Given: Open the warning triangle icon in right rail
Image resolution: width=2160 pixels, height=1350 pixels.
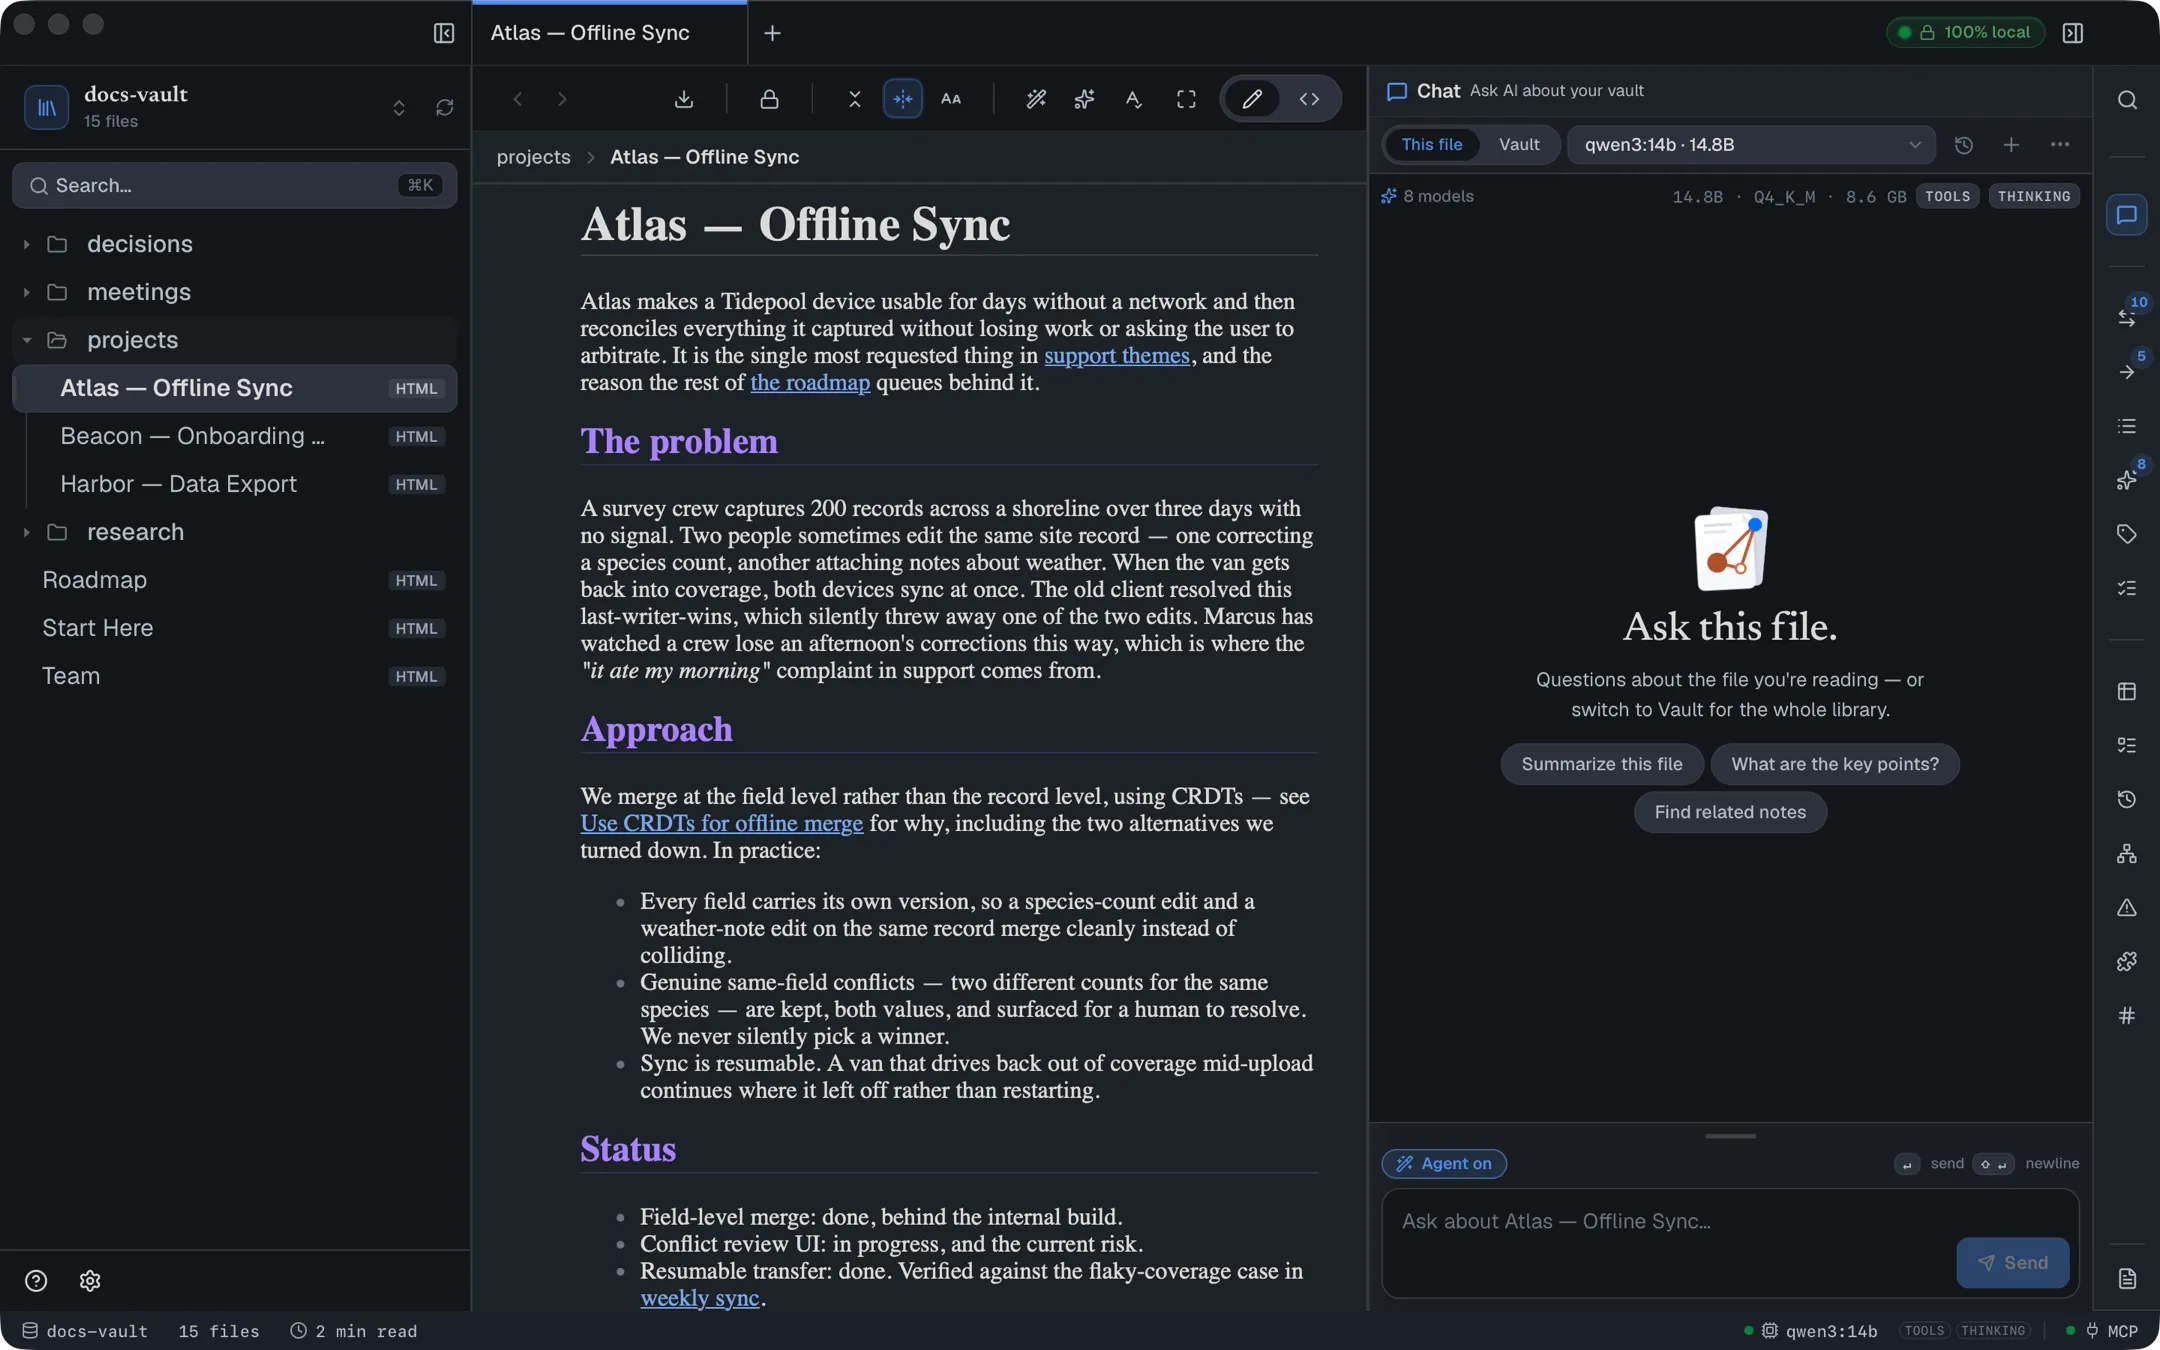Looking at the screenshot, I should [x=2127, y=908].
